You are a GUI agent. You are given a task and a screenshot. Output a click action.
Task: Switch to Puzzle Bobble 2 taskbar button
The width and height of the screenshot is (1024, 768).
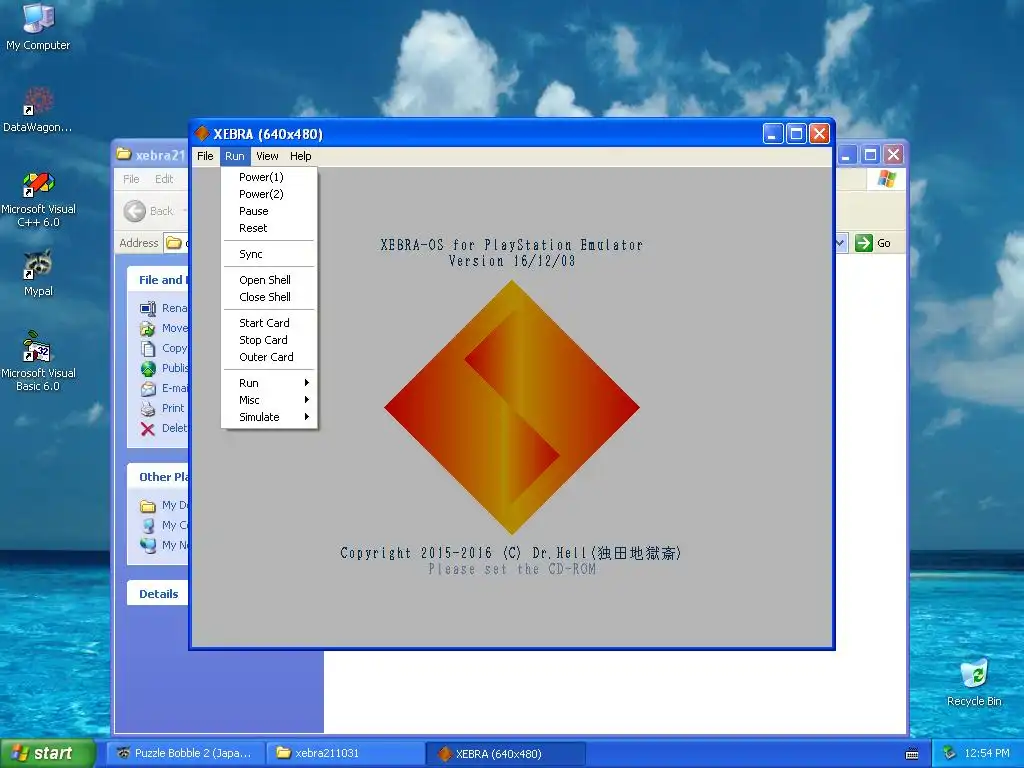click(185, 754)
